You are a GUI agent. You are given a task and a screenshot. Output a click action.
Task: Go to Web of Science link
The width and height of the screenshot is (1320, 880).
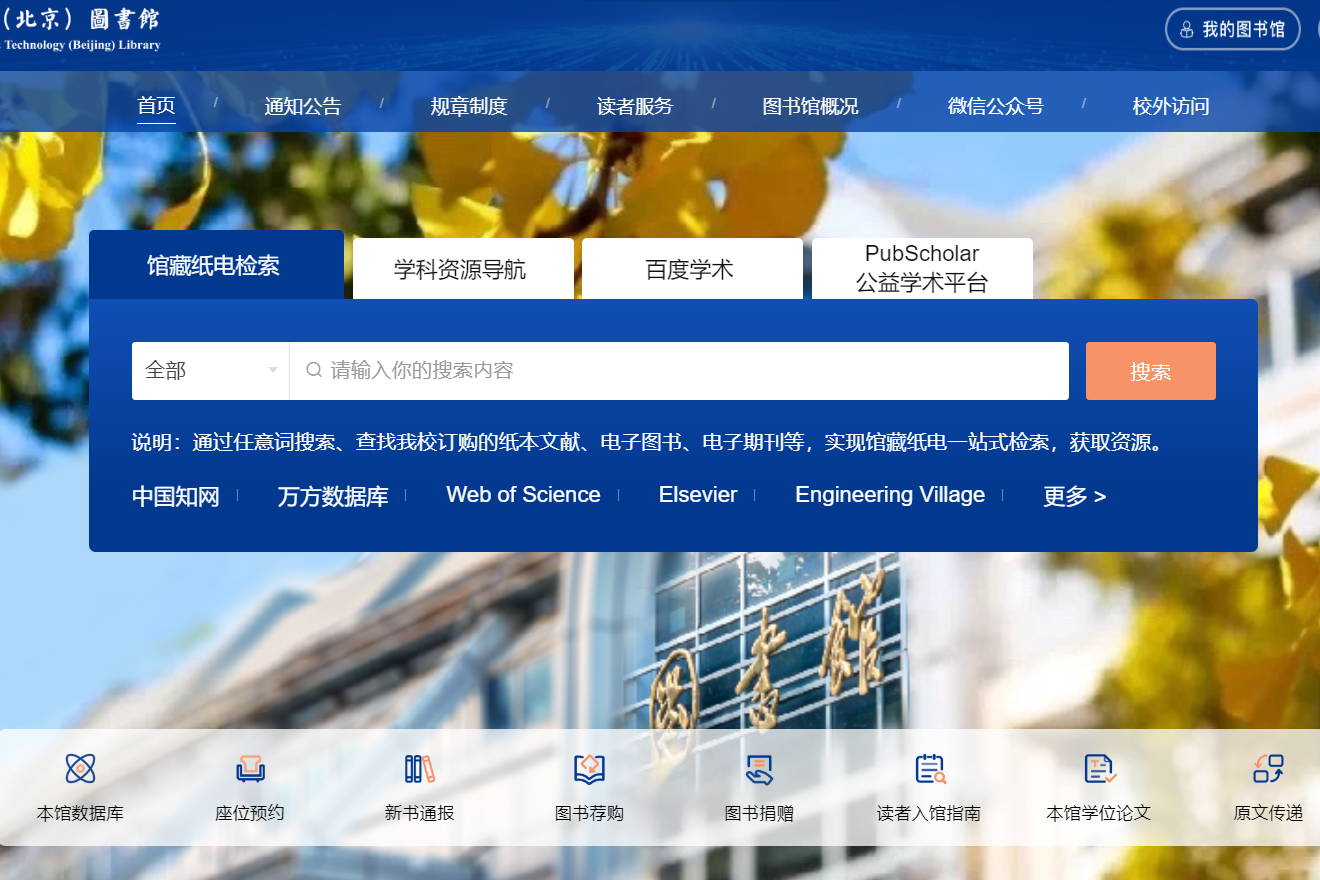click(523, 495)
